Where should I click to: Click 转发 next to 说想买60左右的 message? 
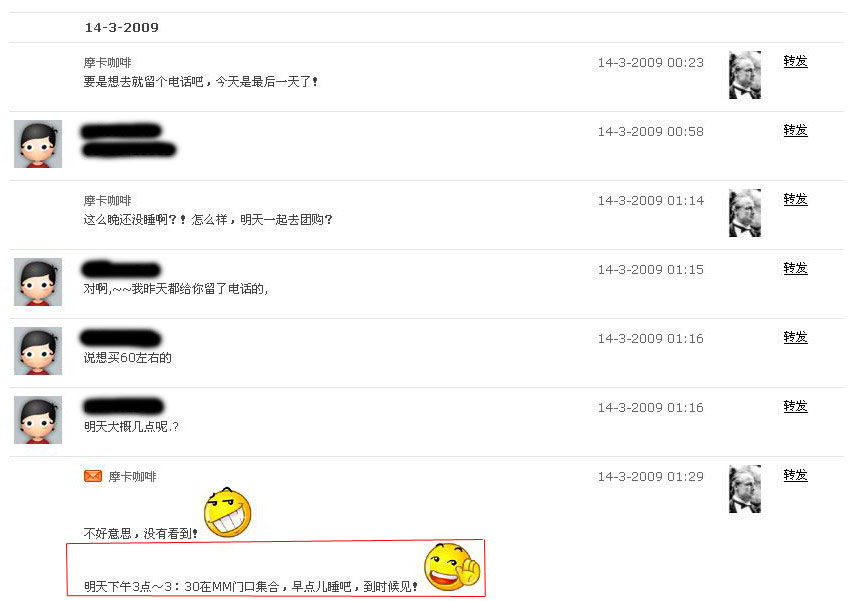click(x=795, y=337)
